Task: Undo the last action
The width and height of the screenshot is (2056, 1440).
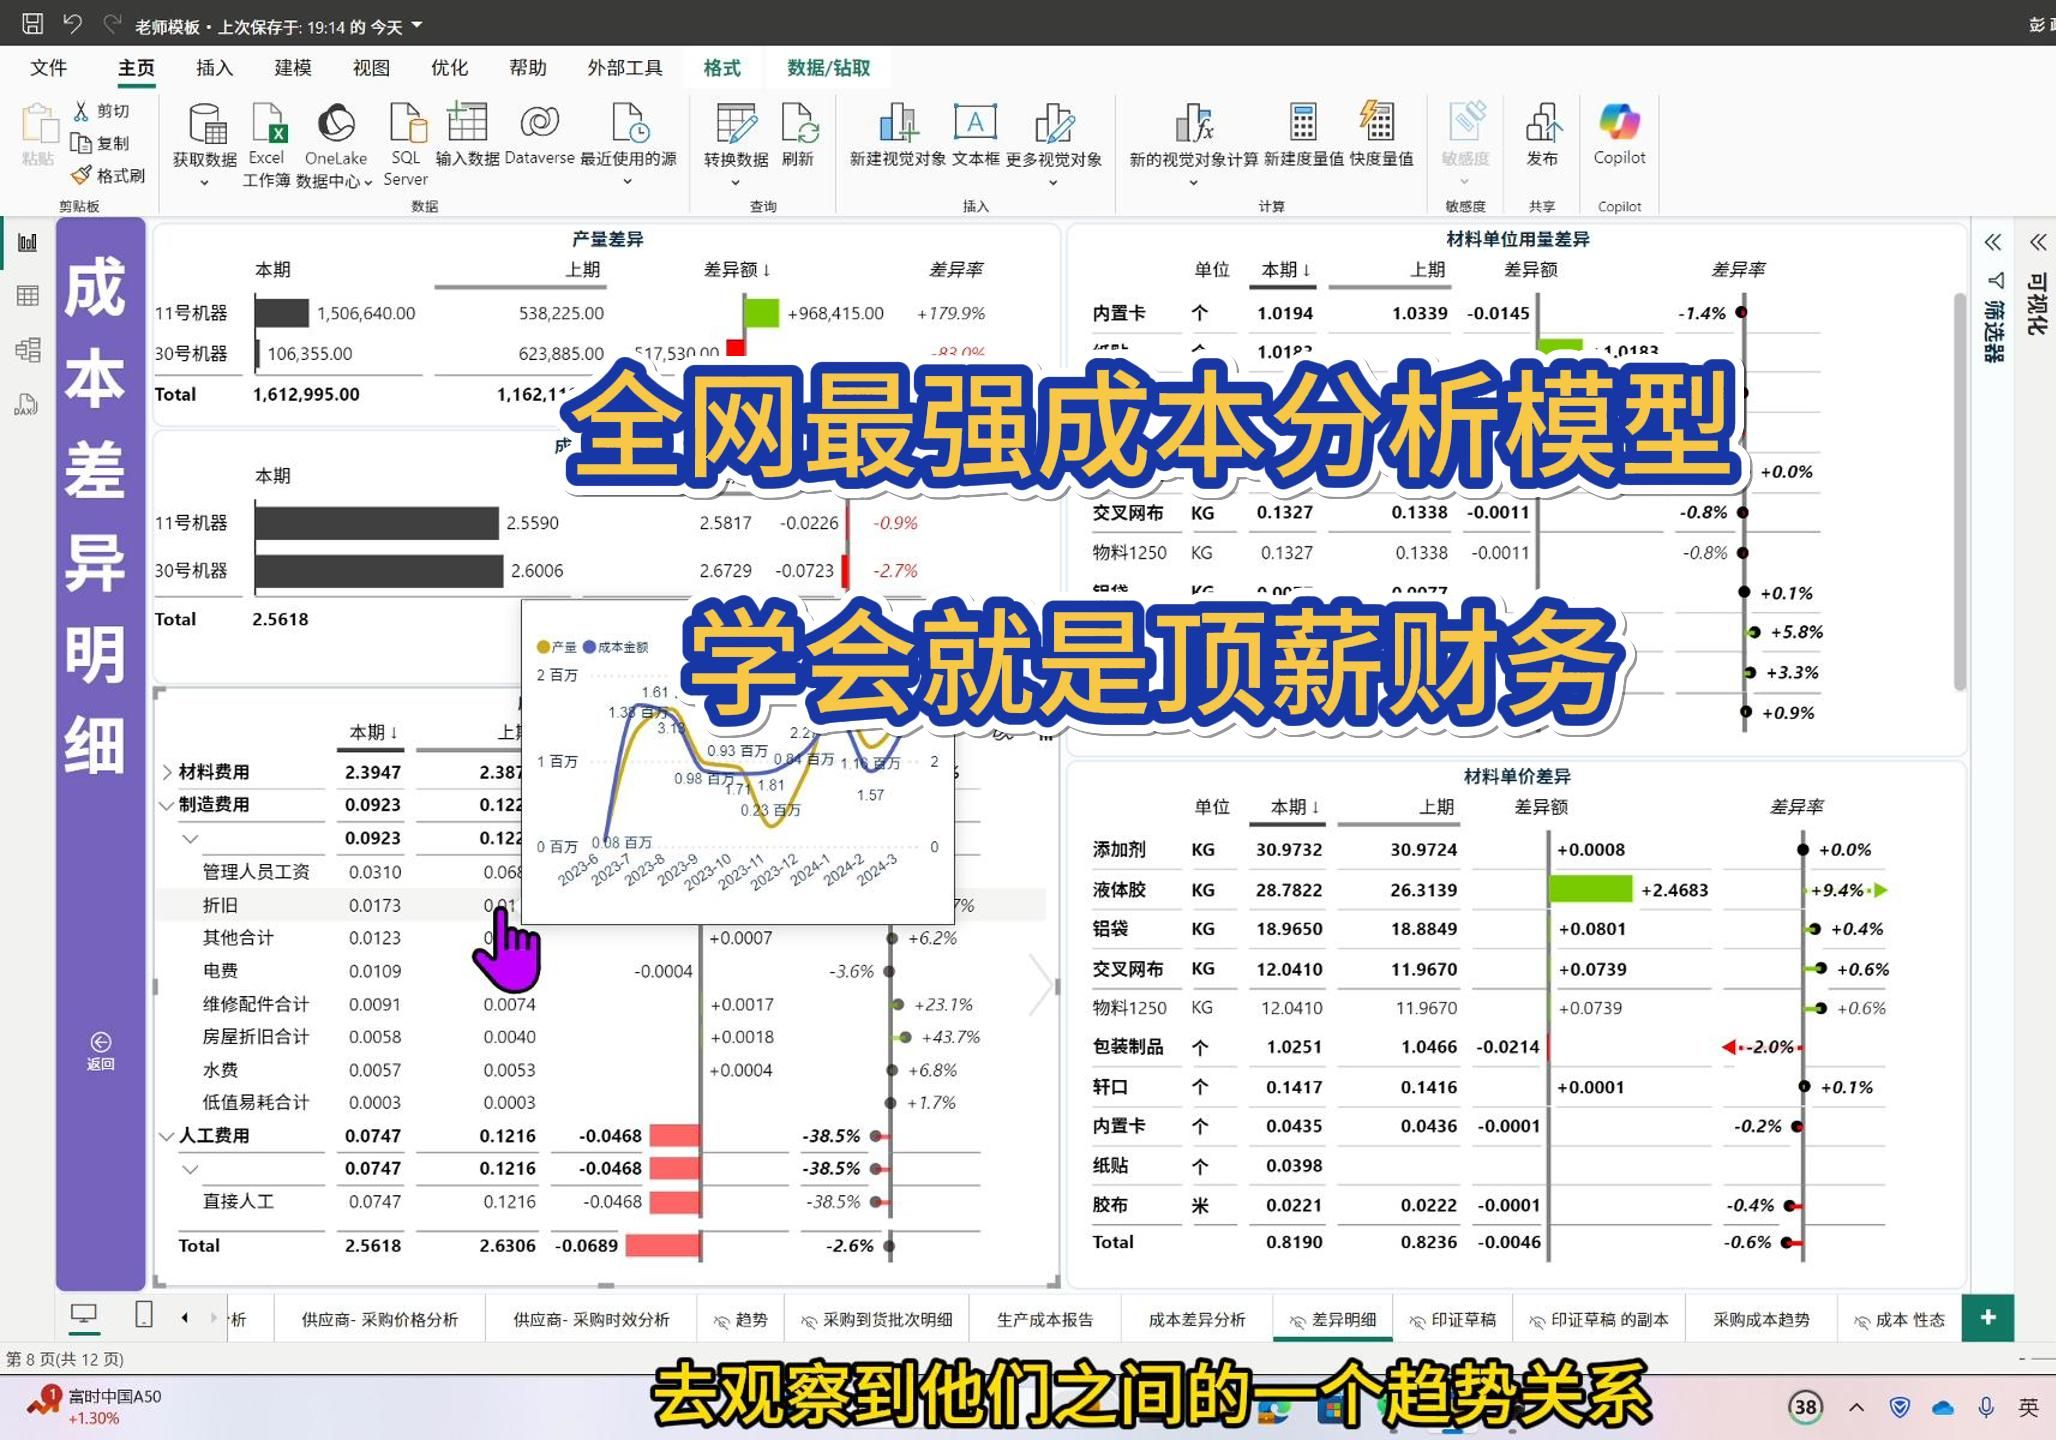Action: 73,22
